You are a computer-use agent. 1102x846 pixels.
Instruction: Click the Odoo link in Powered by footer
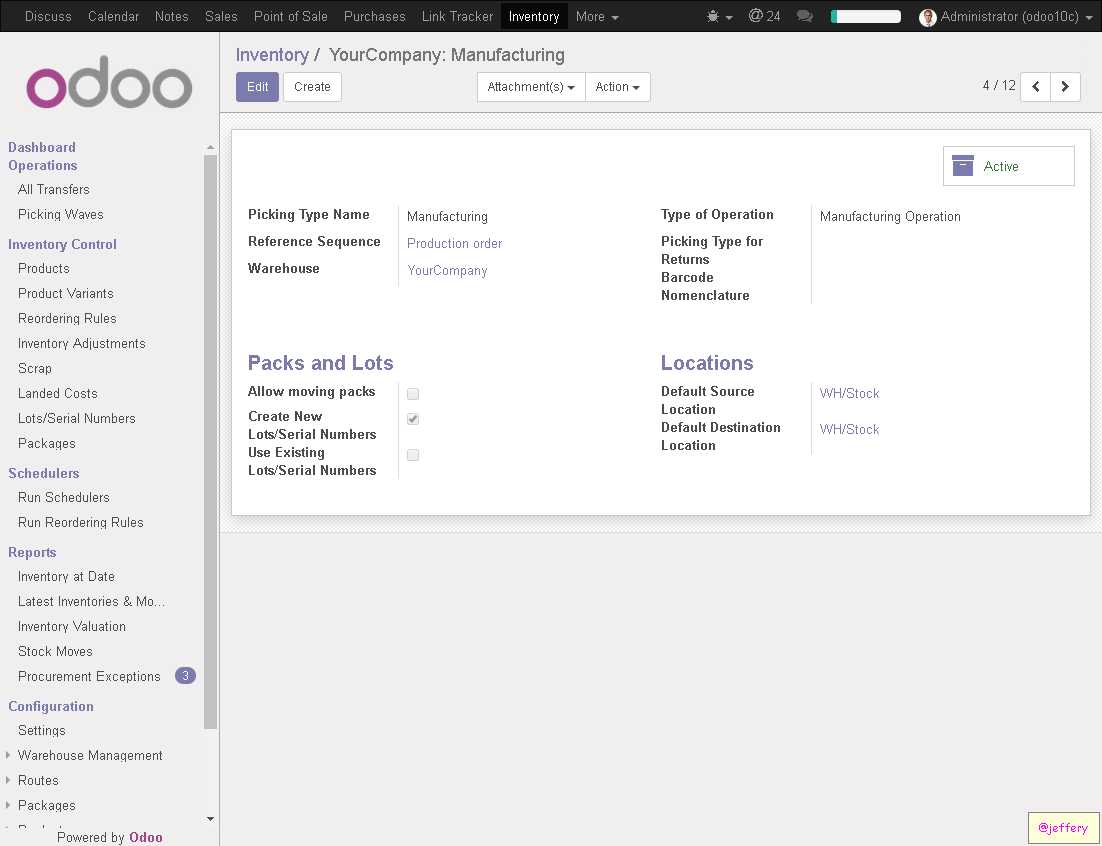tap(145, 837)
